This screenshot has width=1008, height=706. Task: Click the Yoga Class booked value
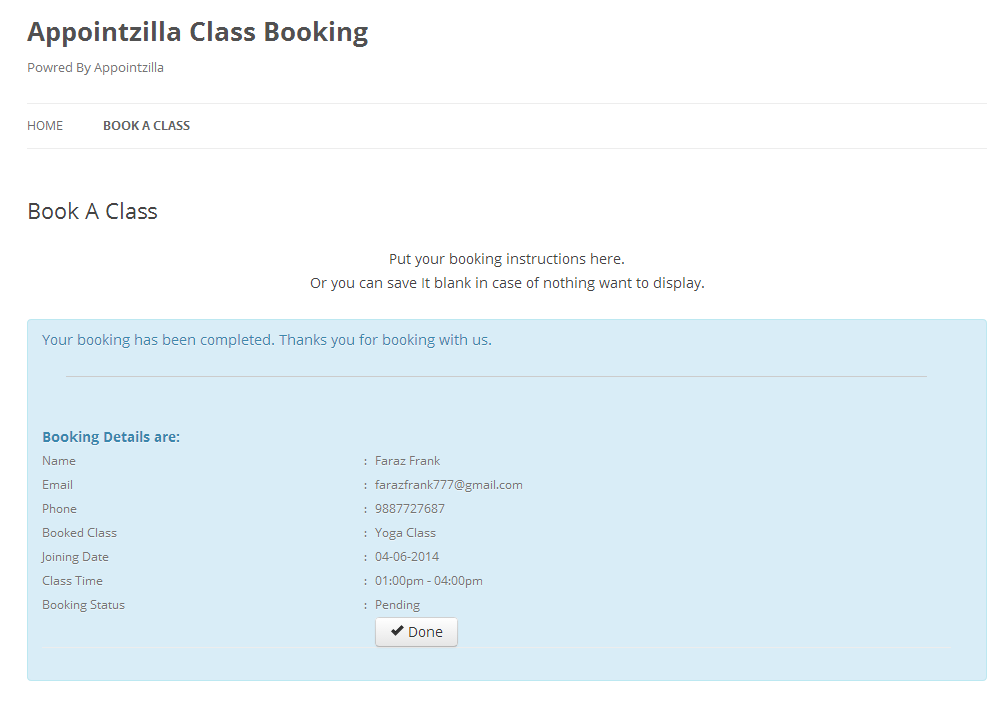click(406, 533)
